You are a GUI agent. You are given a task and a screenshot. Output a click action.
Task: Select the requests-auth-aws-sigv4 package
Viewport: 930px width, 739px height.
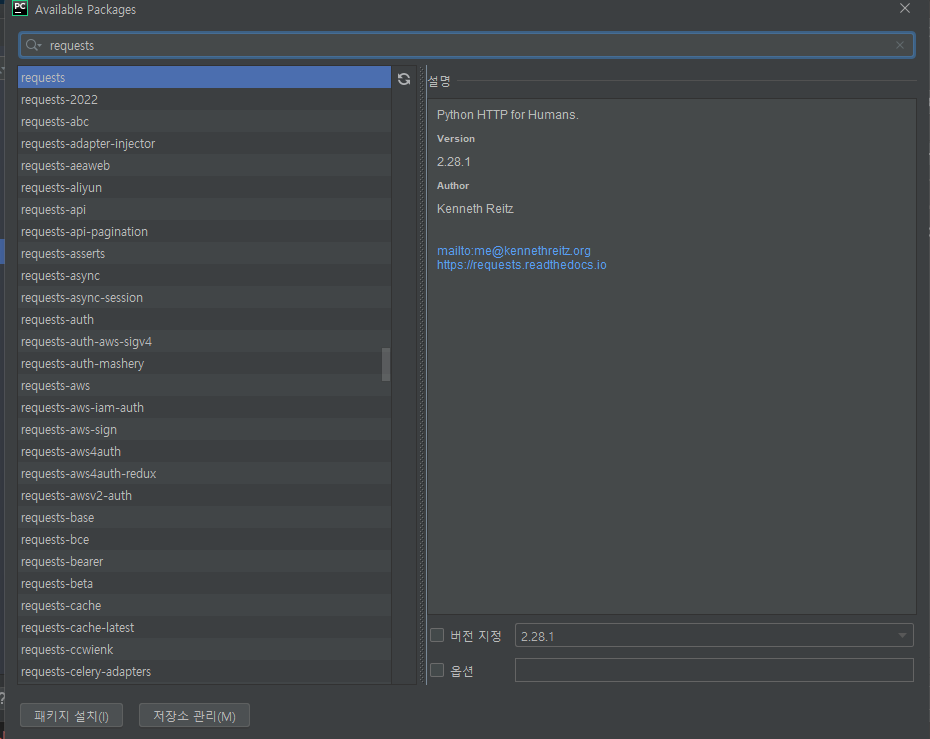pyautogui.click(x=204, y=342)
